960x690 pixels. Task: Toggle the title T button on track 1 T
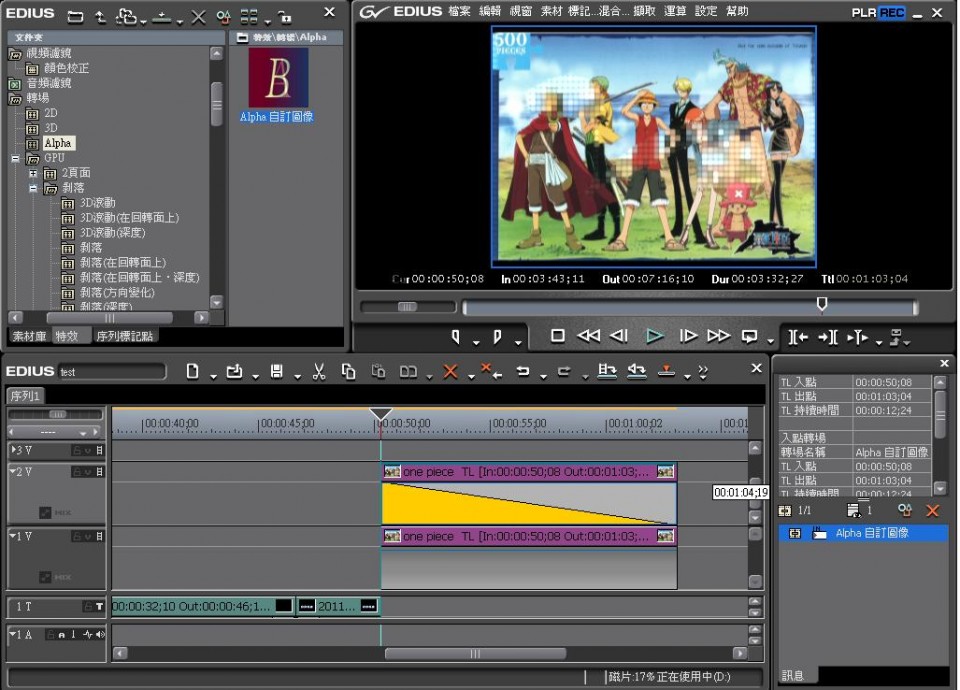point(99,606)
